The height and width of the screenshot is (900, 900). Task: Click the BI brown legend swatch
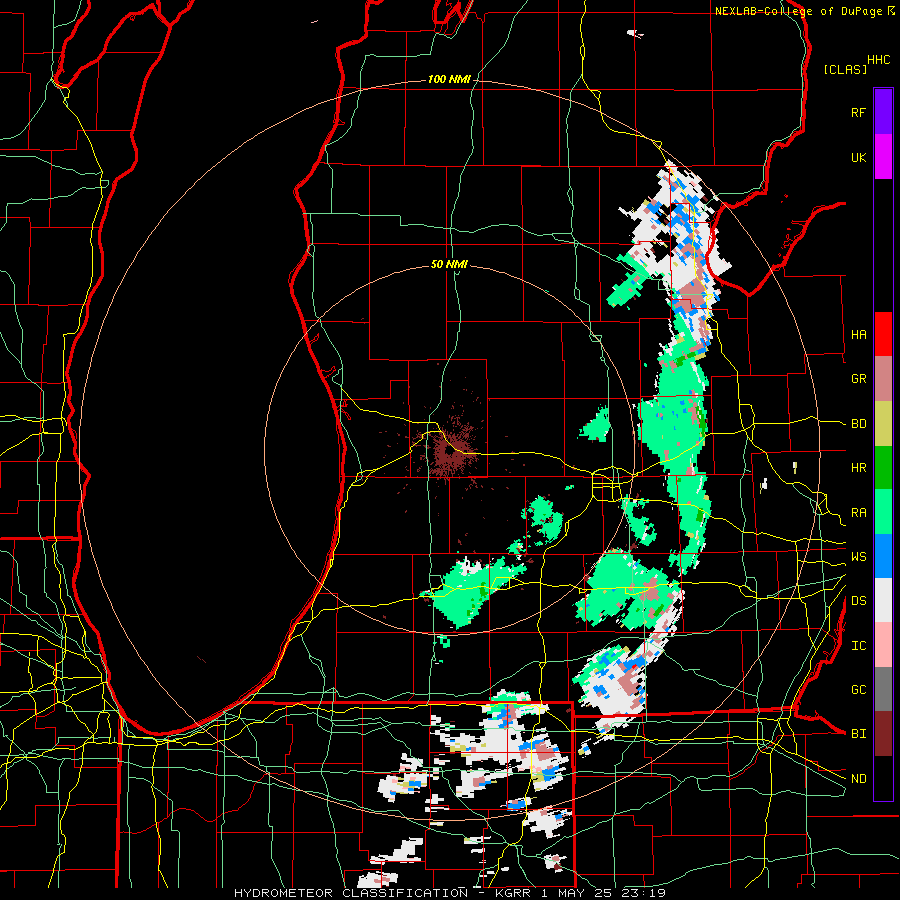pyautogui.click(x=883, y=734)
